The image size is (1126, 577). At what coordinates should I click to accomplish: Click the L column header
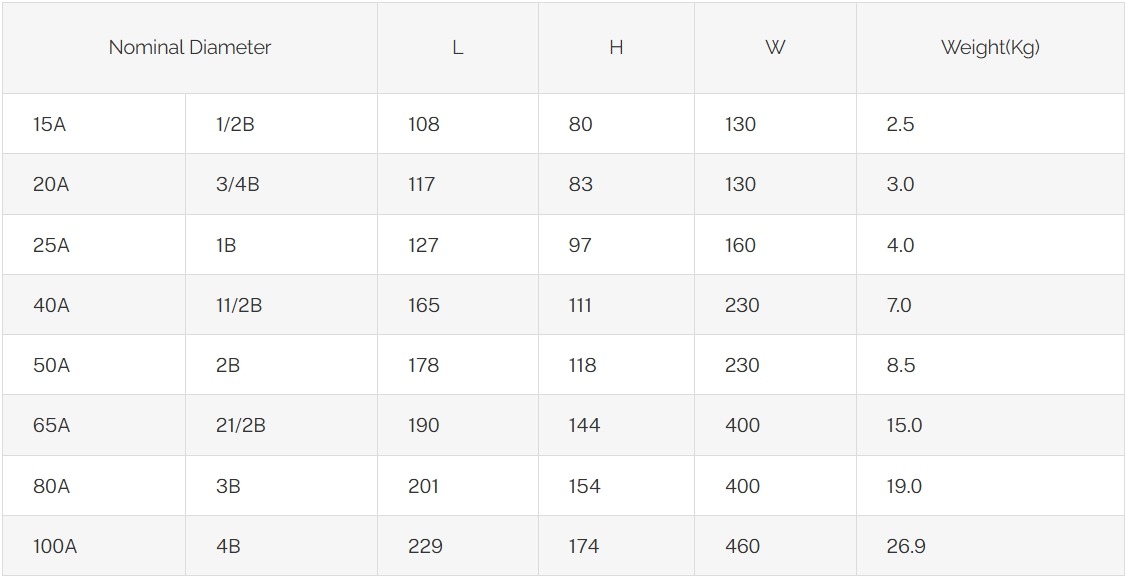pyautogui.click(x=457, y=48)
